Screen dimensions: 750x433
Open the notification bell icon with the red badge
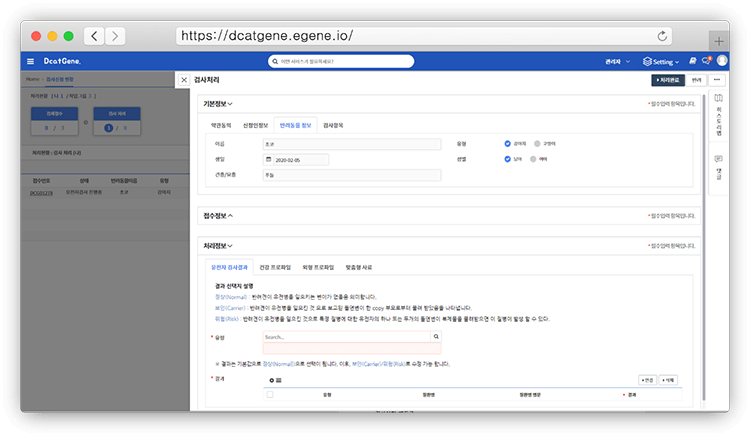[x=706, y=61]
